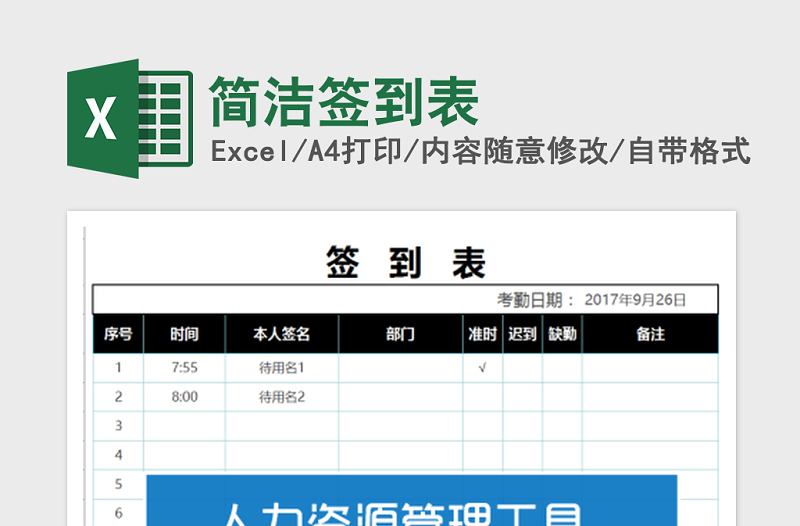Click the subtitle Excel/A4打印/内容随意修改/自带格式

(481, 152)
